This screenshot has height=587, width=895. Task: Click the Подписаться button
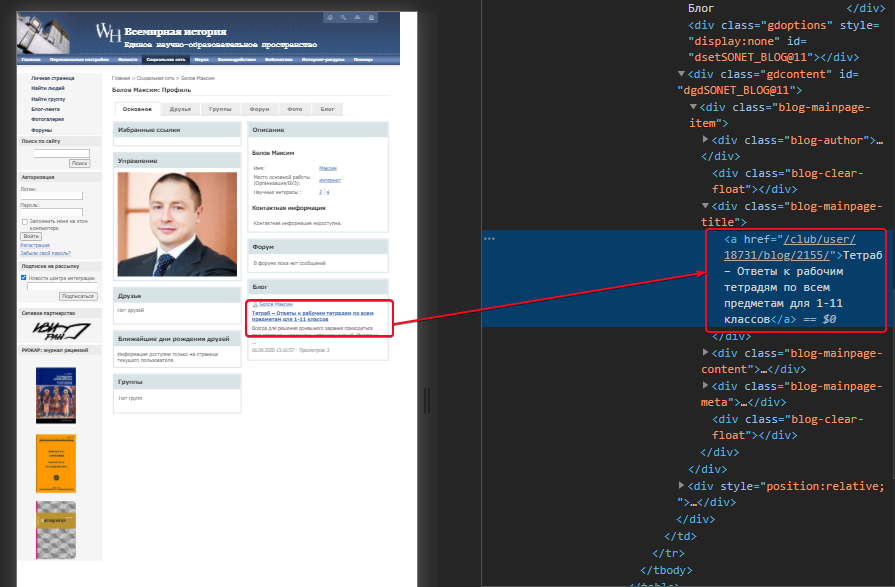coord(78,296)
